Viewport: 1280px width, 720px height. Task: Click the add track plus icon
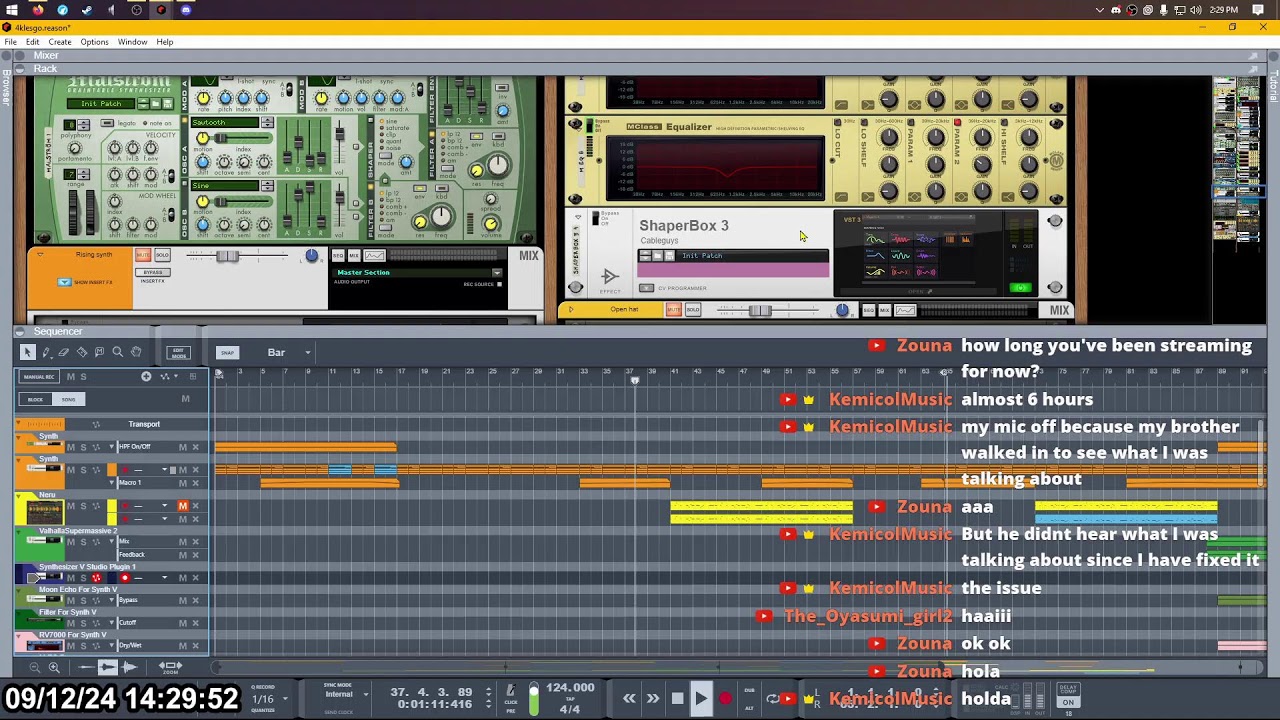[146, 376]
